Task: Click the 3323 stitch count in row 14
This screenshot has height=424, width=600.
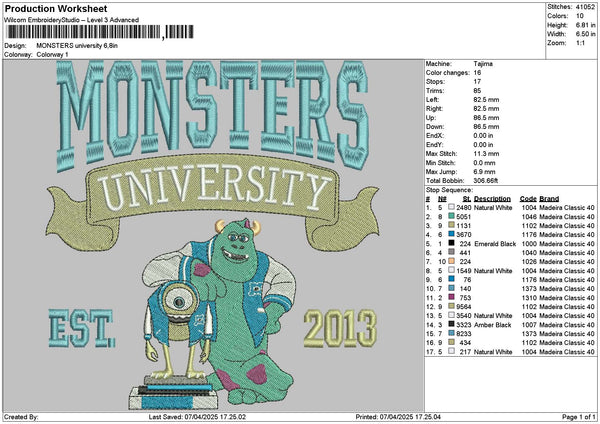Action: click(464, 325)
